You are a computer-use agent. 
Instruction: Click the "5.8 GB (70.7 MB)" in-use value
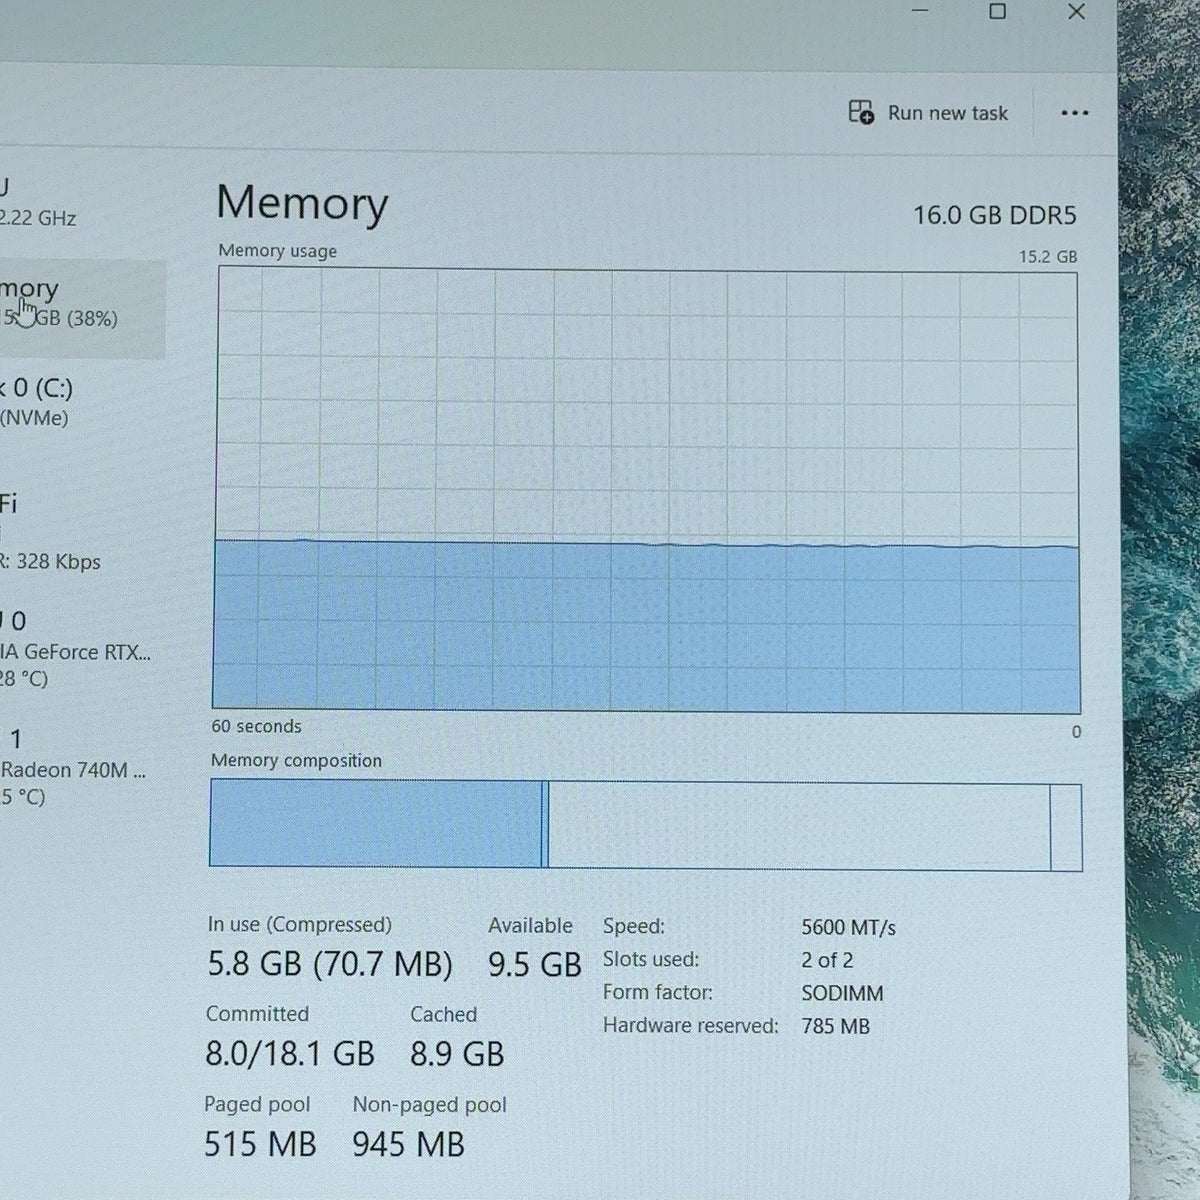tap(330, 964)
